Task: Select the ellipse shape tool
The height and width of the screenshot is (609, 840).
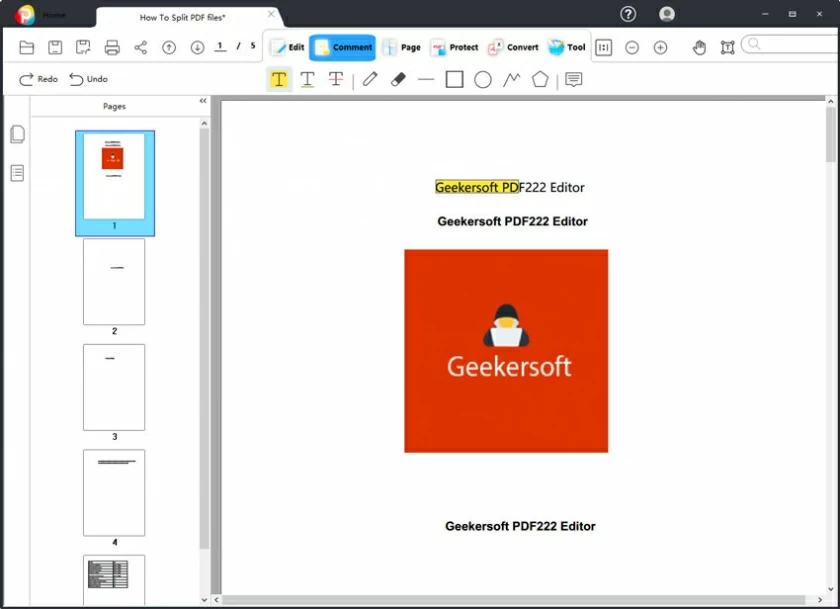Action: click(x=482, y=79)
